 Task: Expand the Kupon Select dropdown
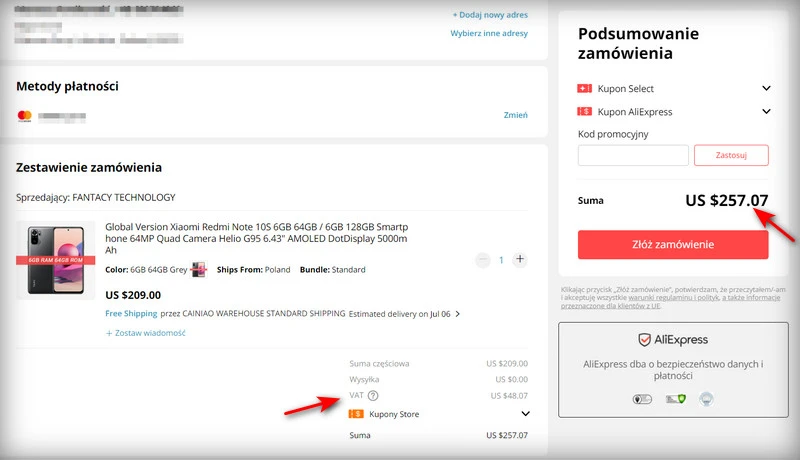click(x=766, y=89)
